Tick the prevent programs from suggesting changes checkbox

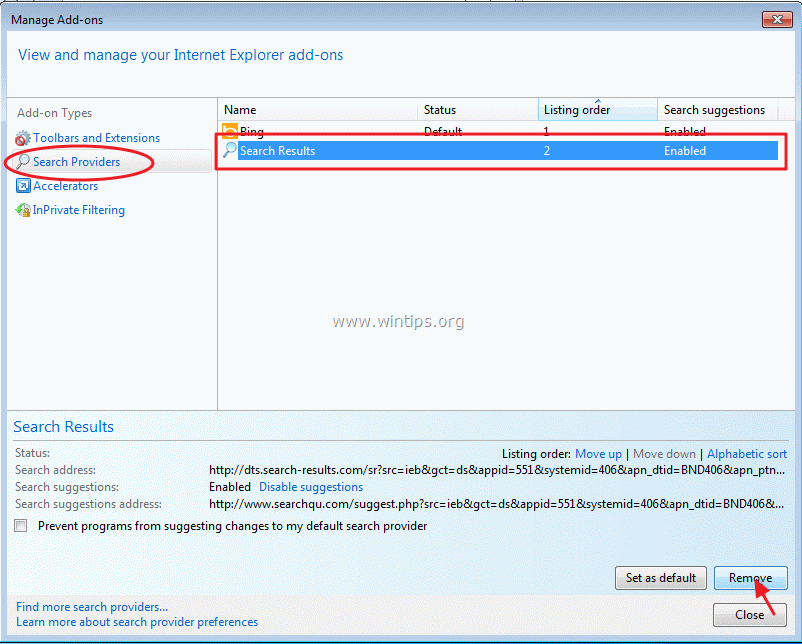point(21,525)
